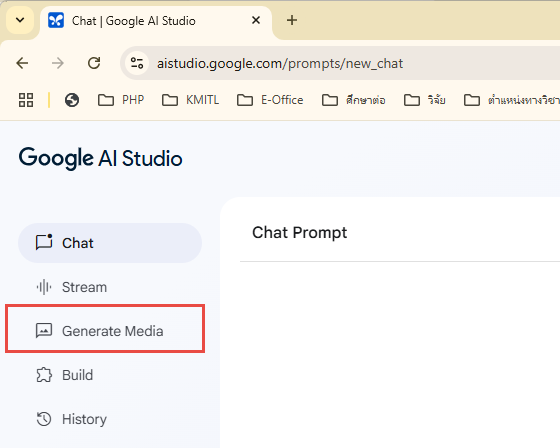
Task: View site information icon in address bar
Action: 137,63
